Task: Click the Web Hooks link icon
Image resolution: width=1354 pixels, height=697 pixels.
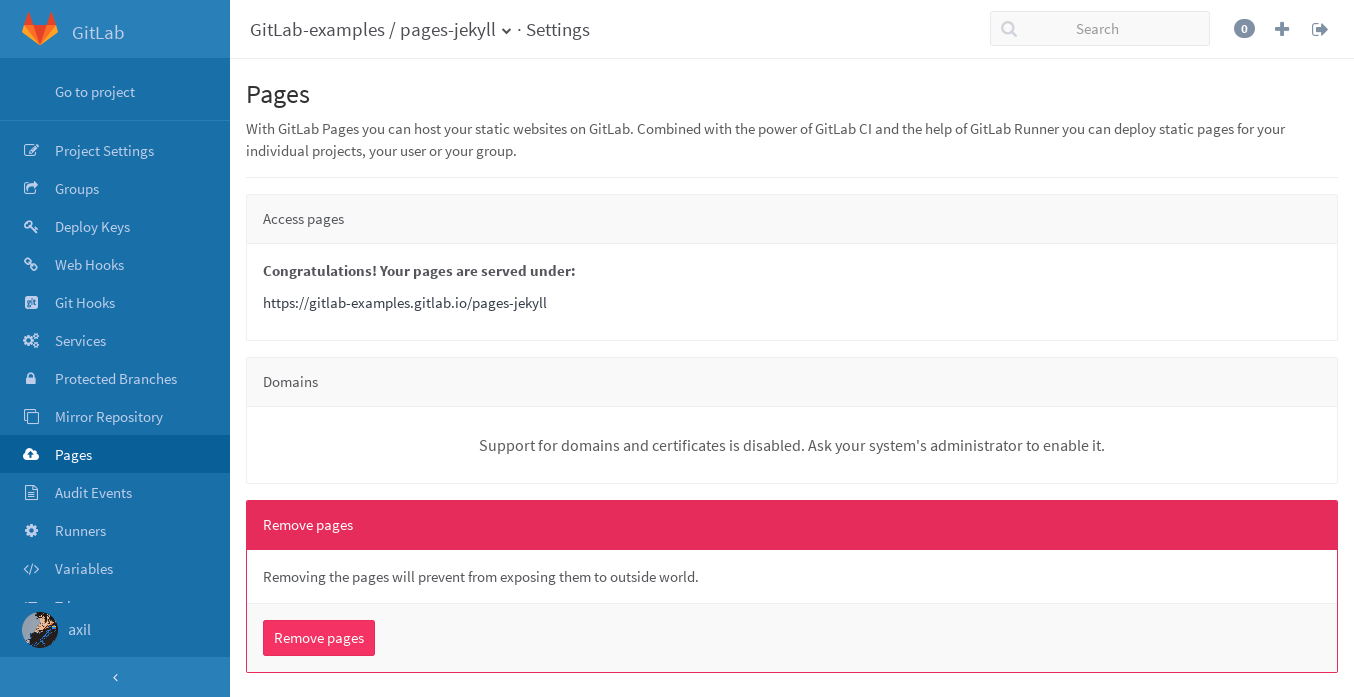Action: [31, 265]
